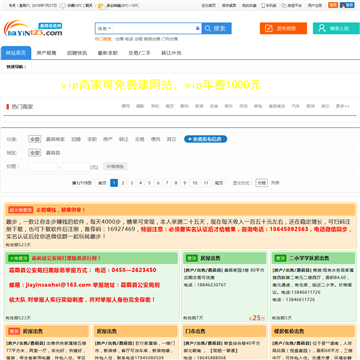The height and width of the screenshot is (360, 360).
Task: Click the orange 登录 login button
Action: pos(333,5)
